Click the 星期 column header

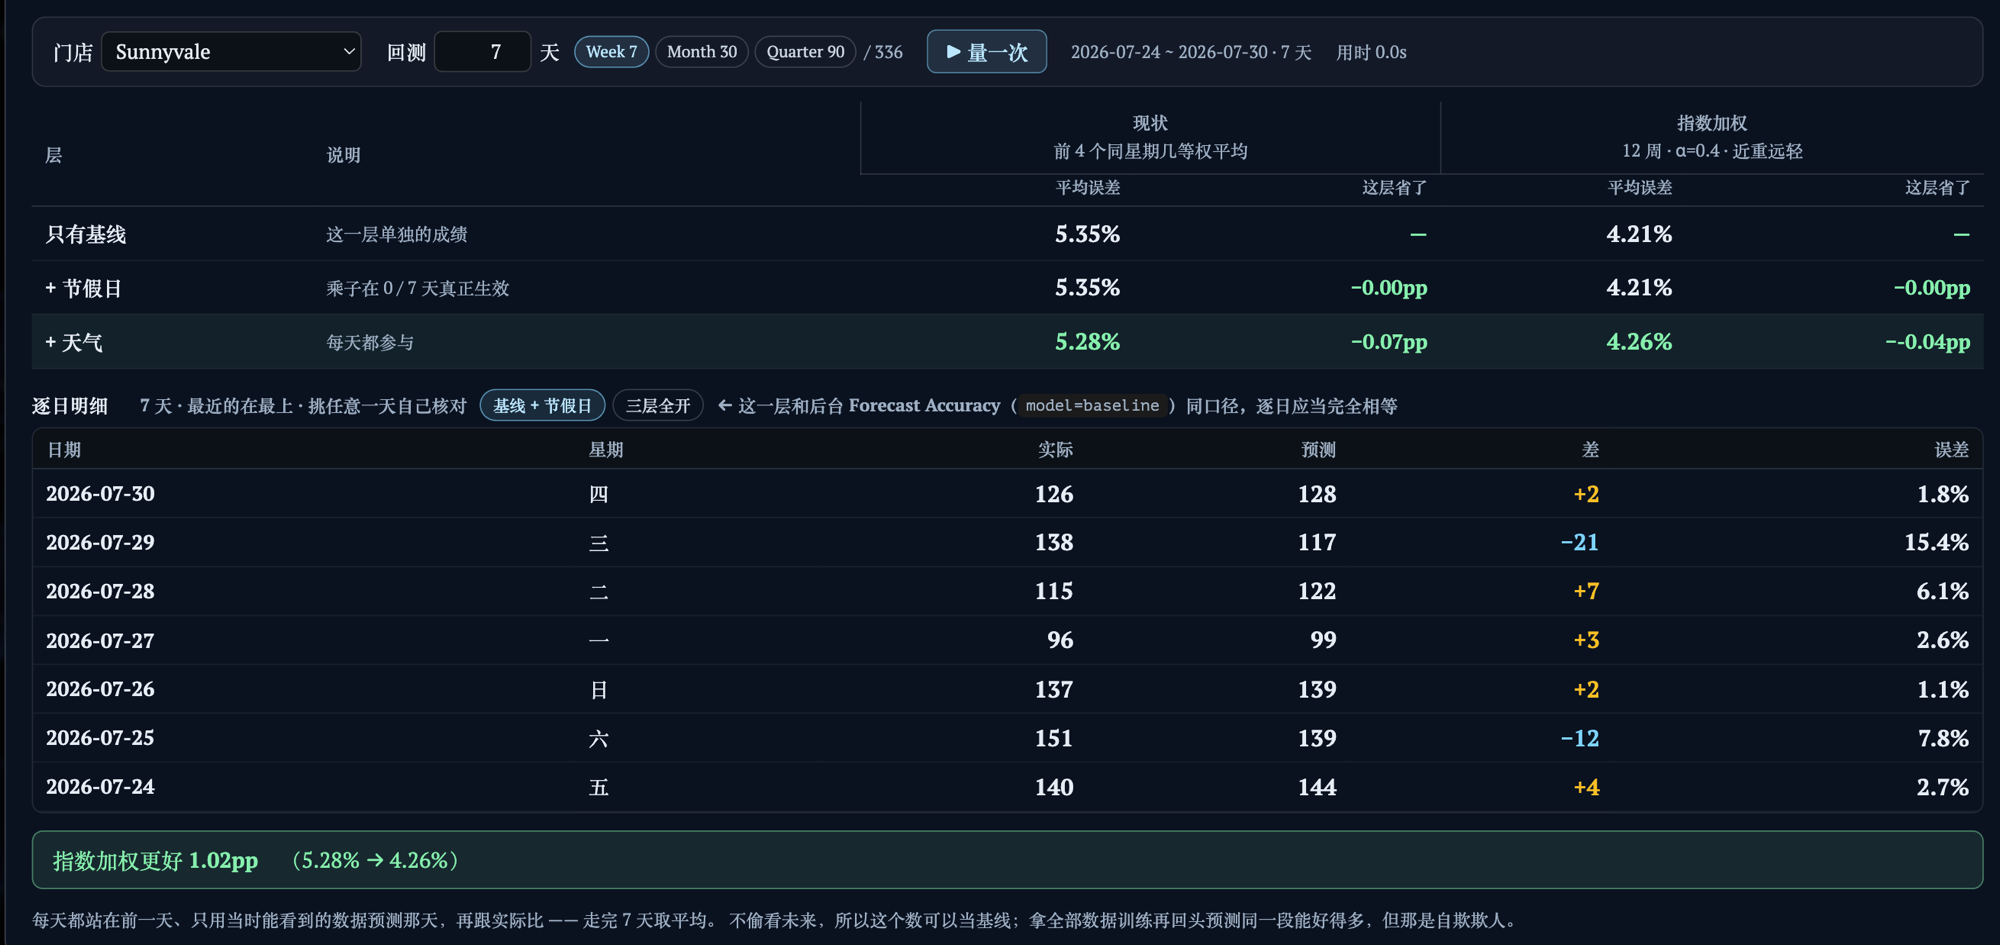606,449
